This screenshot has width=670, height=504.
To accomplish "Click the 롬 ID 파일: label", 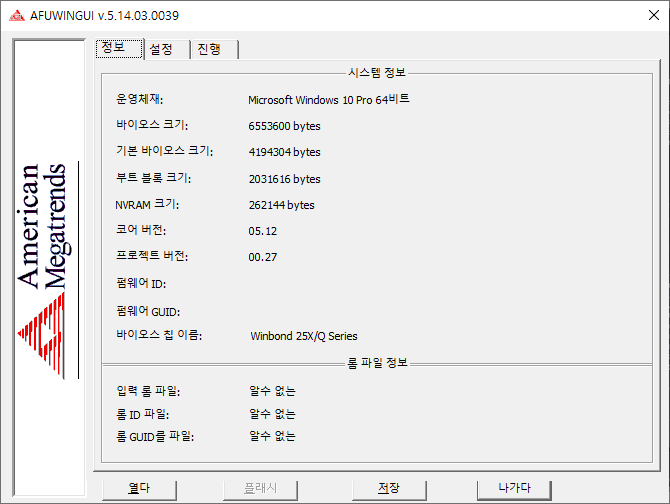I will (143, 414).
